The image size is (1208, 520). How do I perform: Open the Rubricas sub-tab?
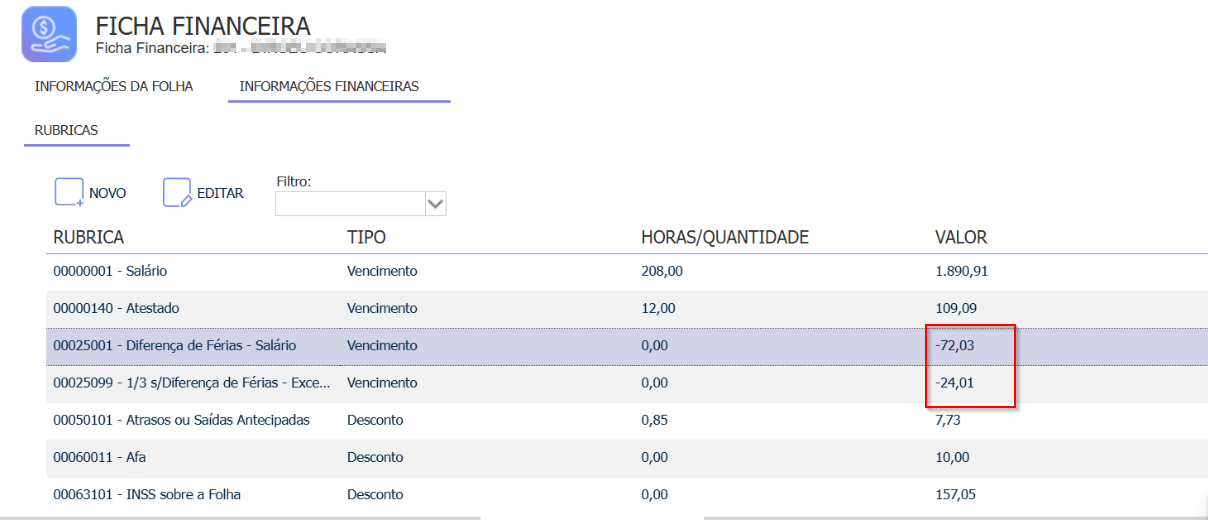(x=66, y=131)
